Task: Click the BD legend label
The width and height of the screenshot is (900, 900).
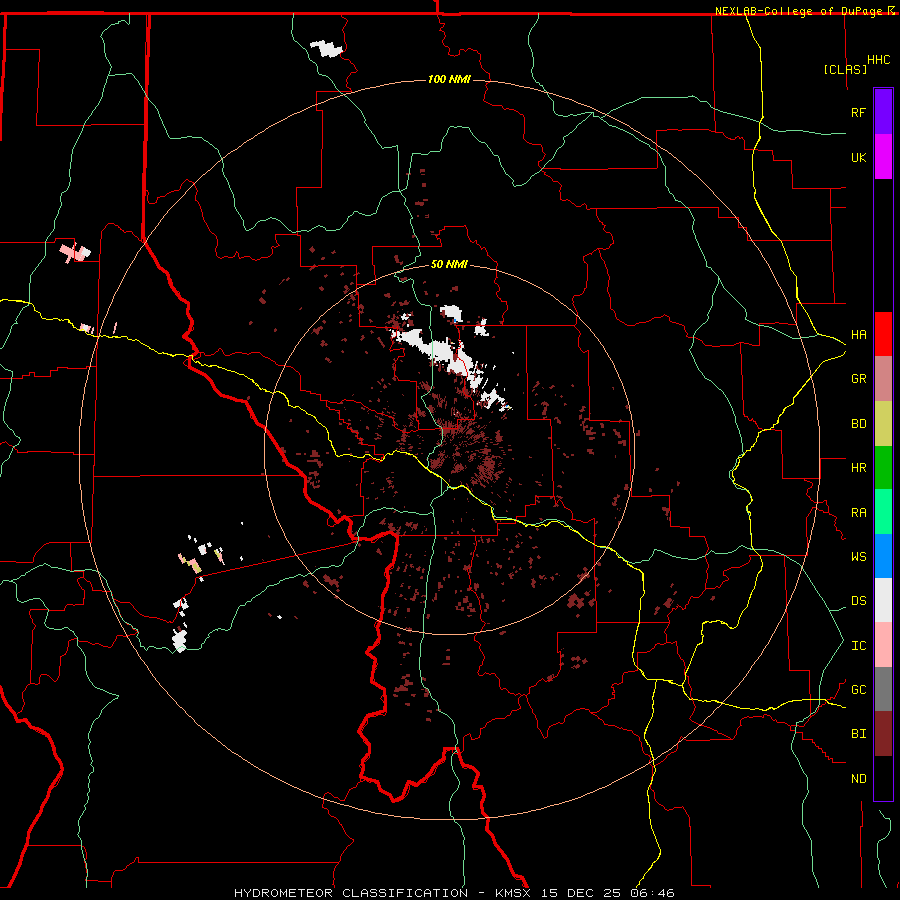Action: pyautogui.click(x=858, y=424)
